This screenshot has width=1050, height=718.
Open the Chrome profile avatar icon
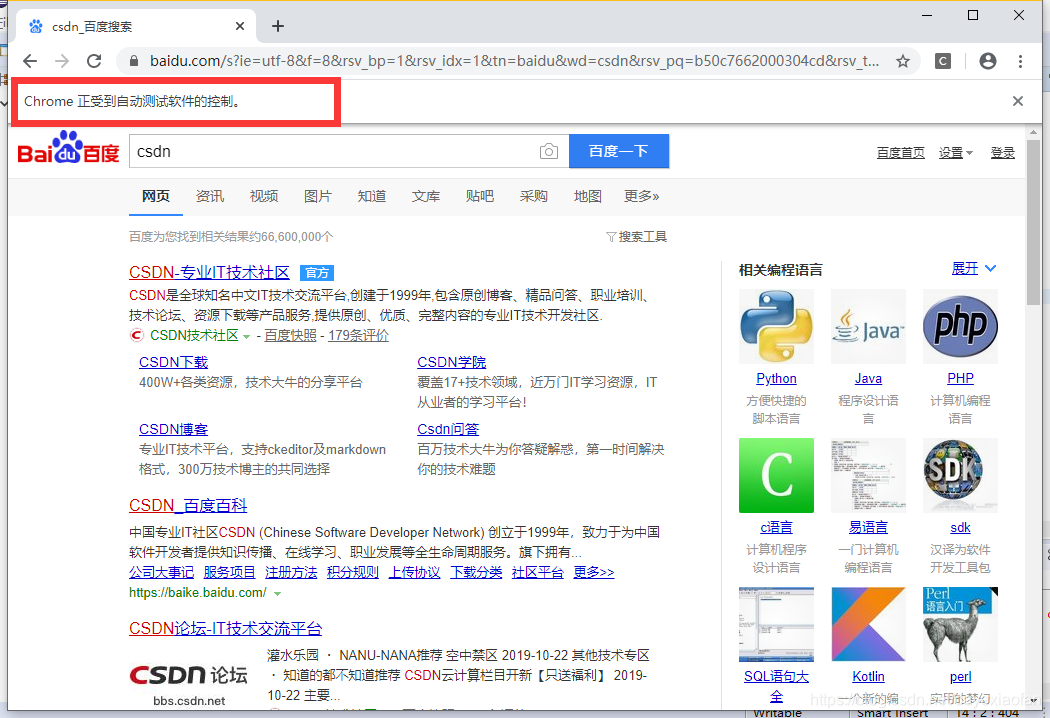988,61
